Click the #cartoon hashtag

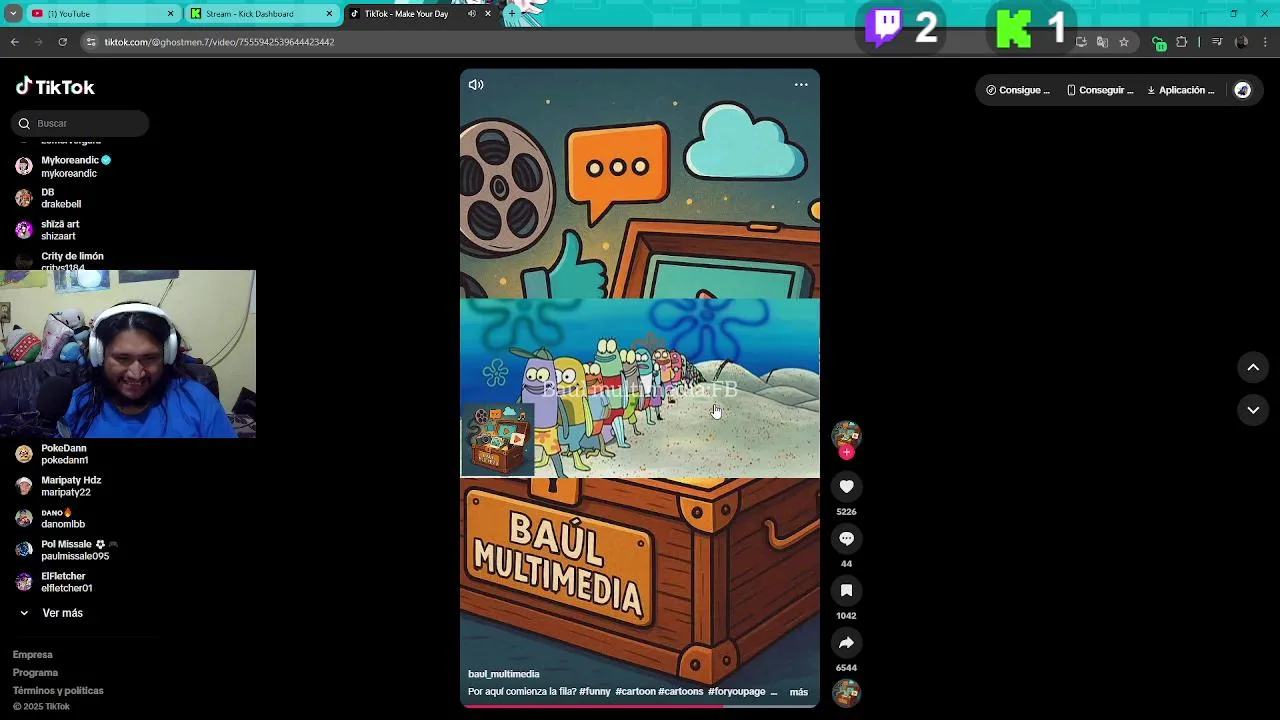(x=635, y=692)
